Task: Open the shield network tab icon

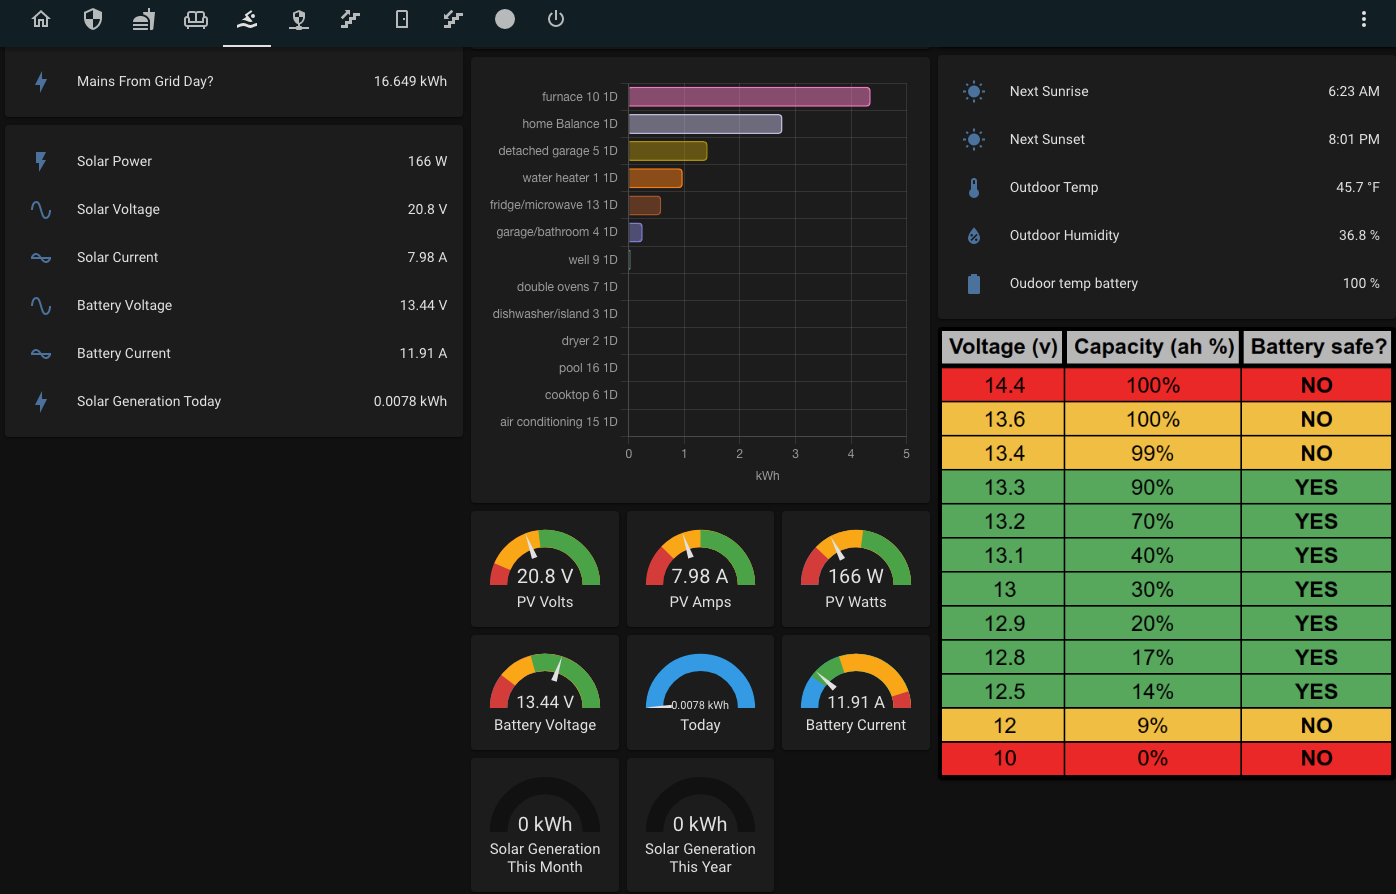Action: [298, 19]
